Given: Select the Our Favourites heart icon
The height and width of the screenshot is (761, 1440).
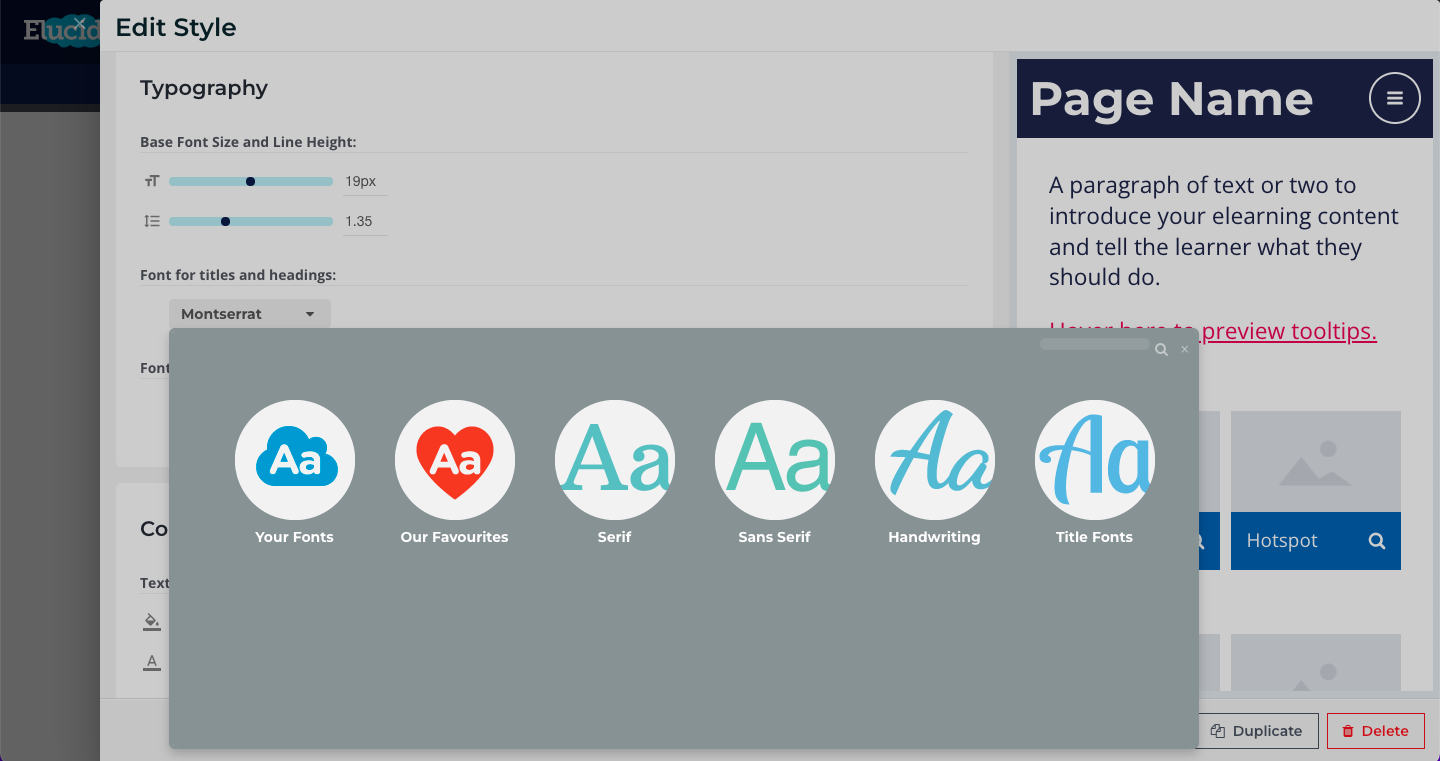Looking at the screenshot, I should (455, 460).
